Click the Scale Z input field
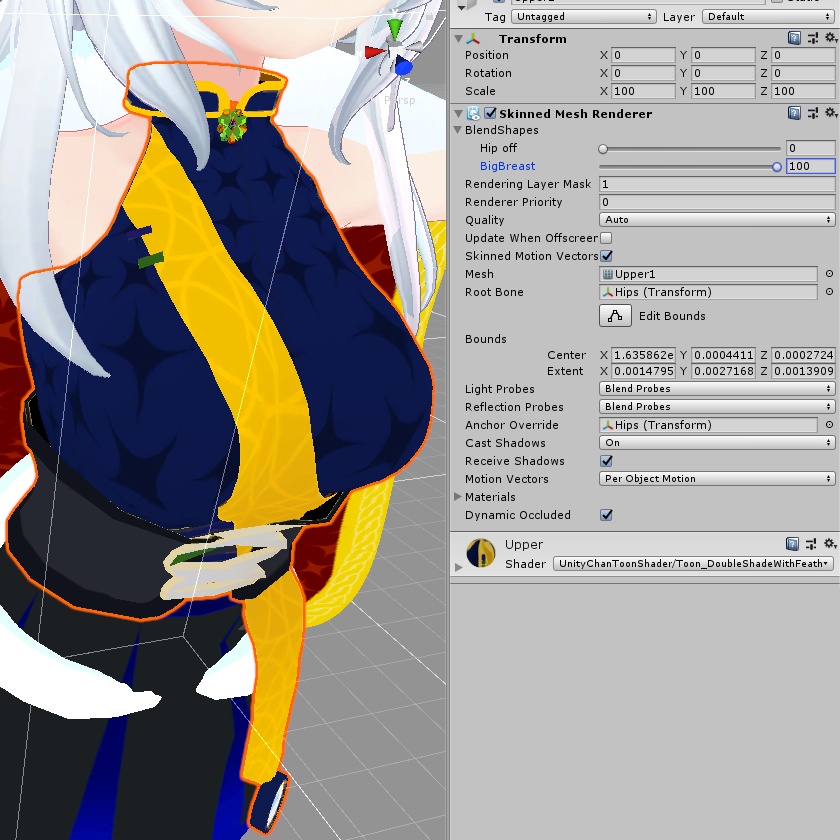The image size is (840, 840). coord(803,91)
